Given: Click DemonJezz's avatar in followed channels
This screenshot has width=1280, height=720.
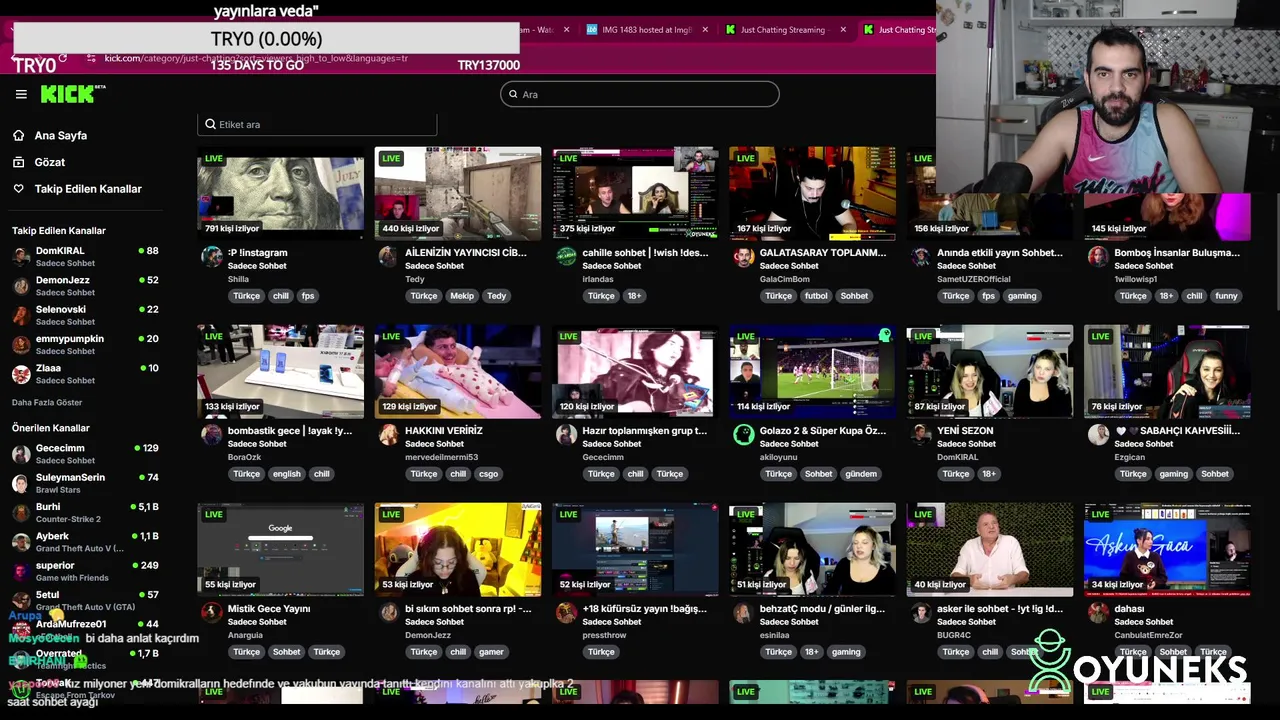Looking at the screenshot, I should click(x=21, y=286).
